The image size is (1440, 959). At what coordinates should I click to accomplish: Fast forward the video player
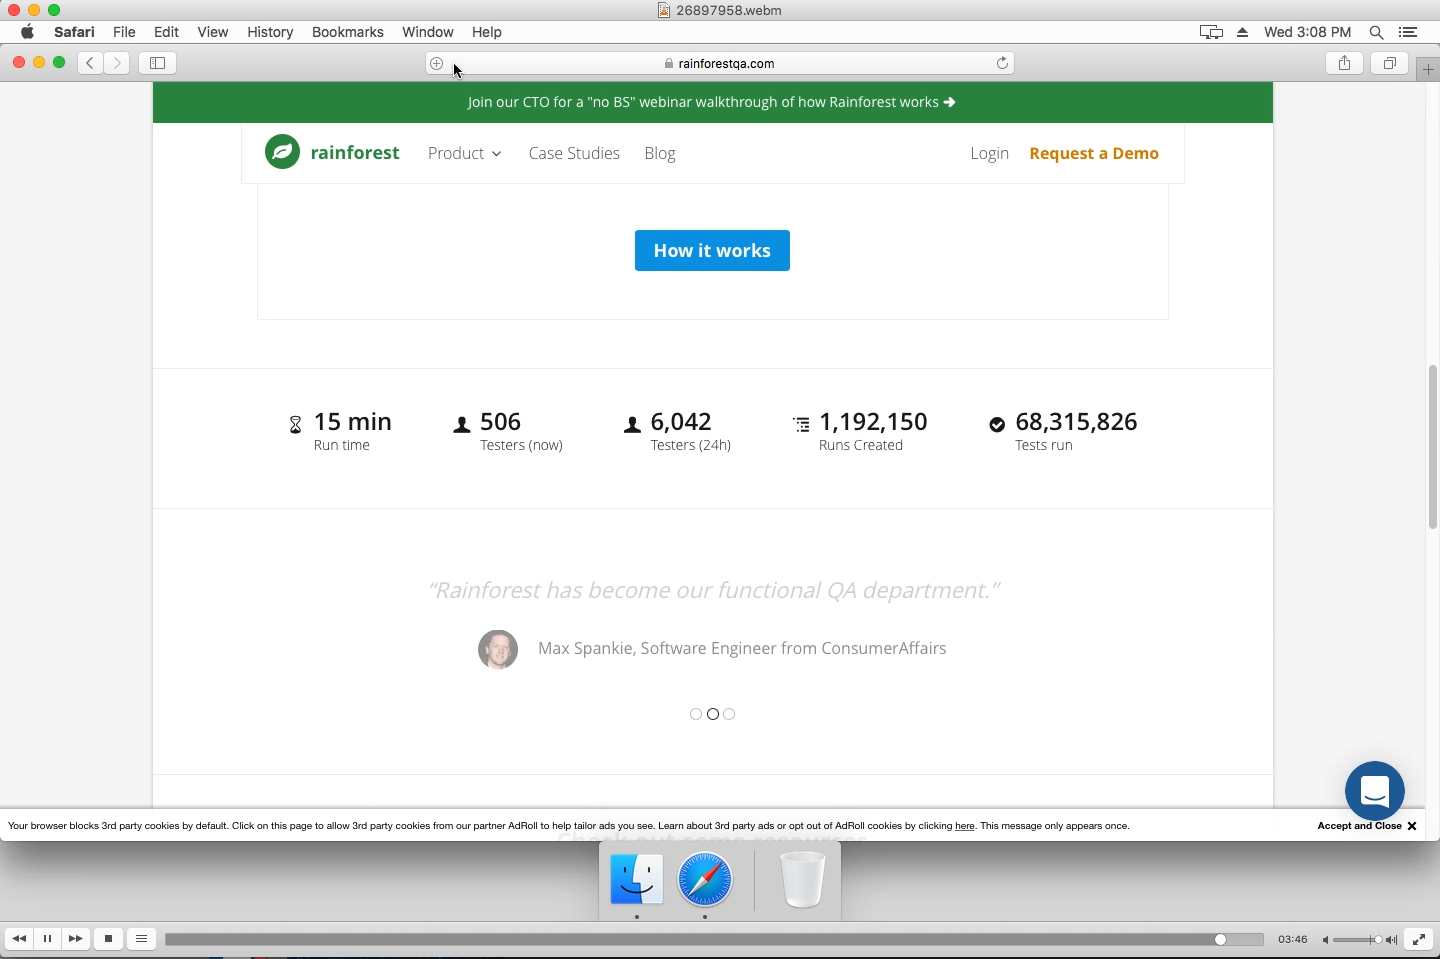(76, 939)
